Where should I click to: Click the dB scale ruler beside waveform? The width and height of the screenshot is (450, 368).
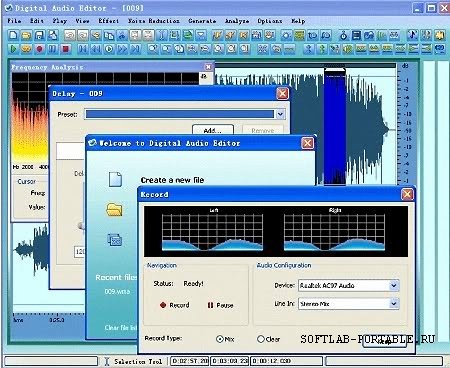pos(406,123)
